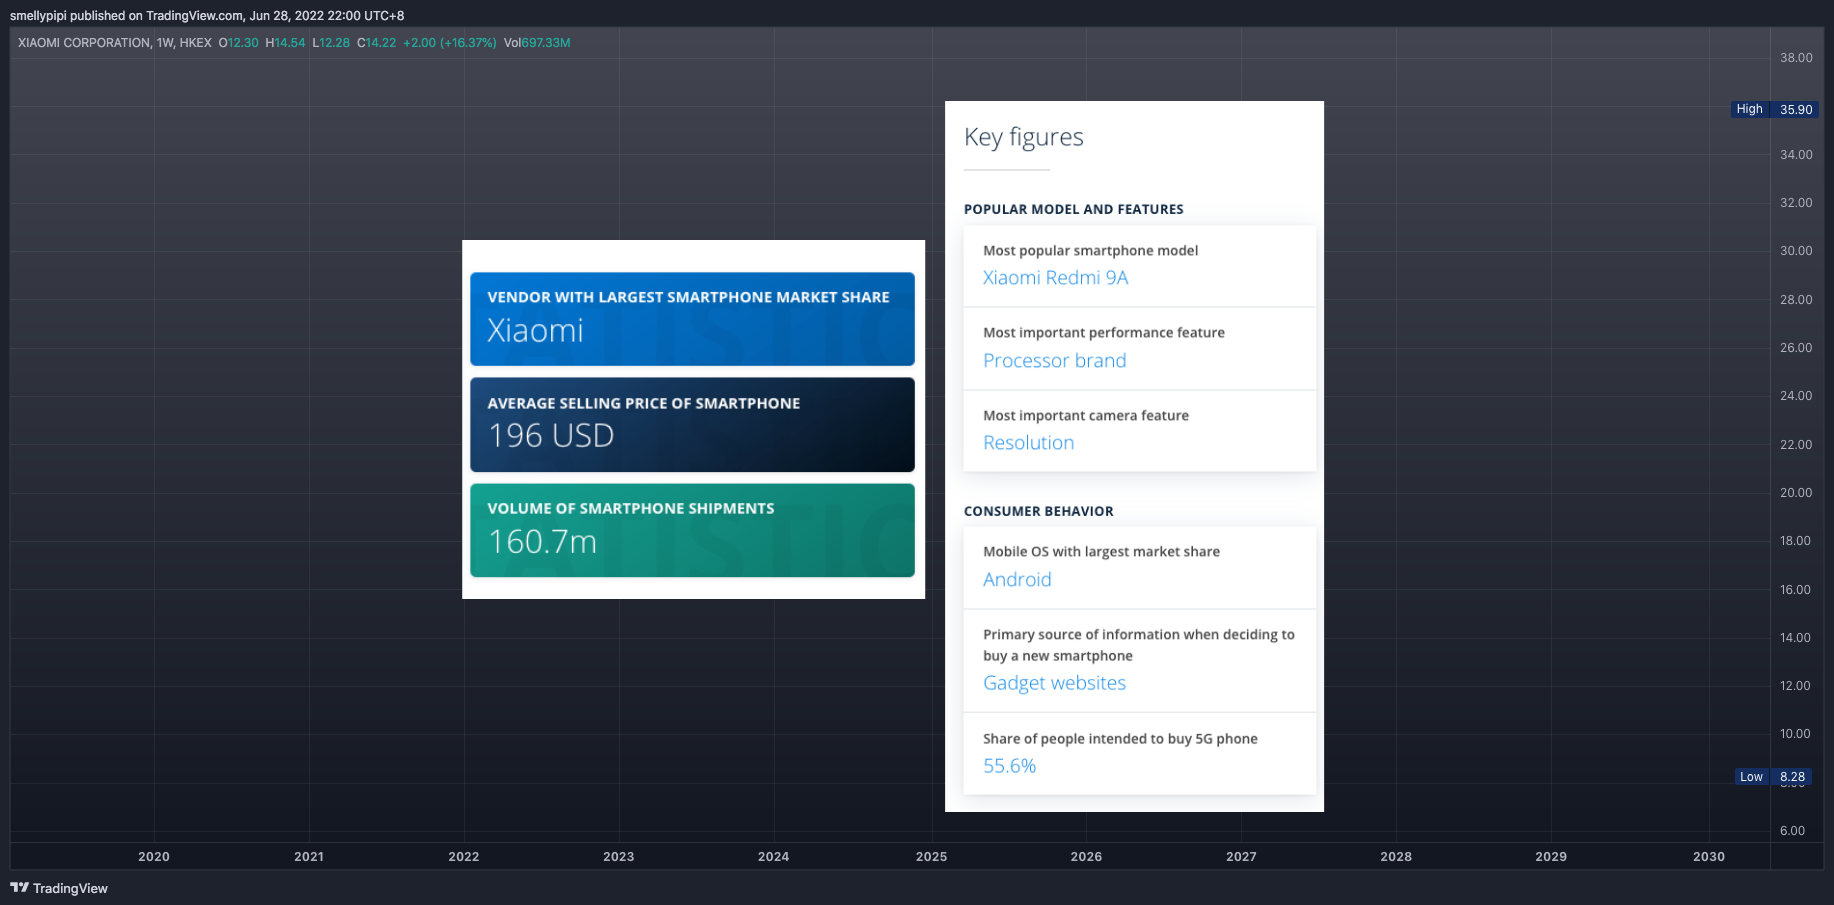Click the Xiaomi Redmi 9A link
This screenshot has width=1834, height=905.
coord(1055,278)
